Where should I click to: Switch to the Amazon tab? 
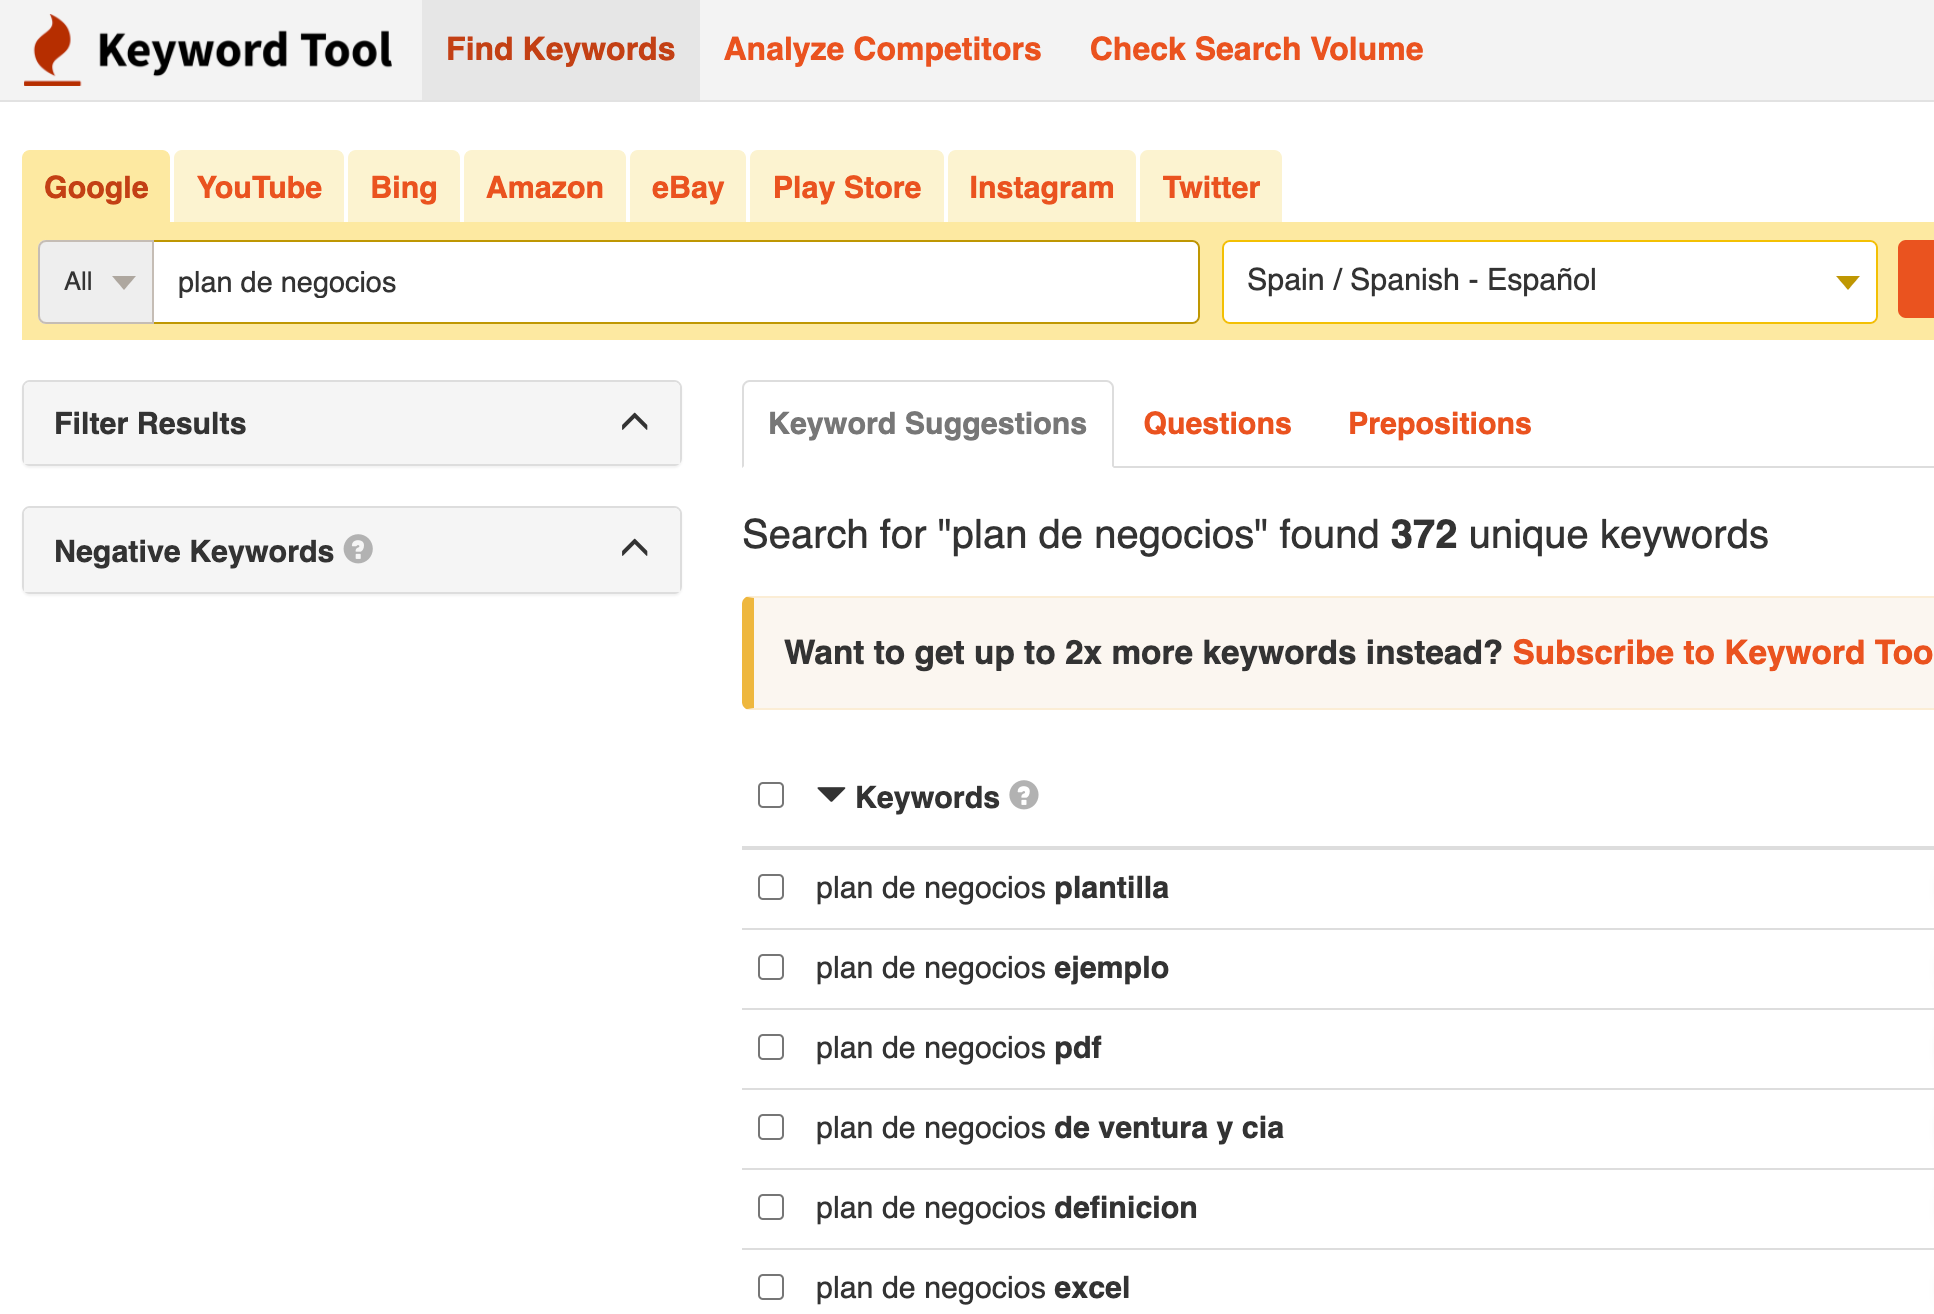coord(545,187)
